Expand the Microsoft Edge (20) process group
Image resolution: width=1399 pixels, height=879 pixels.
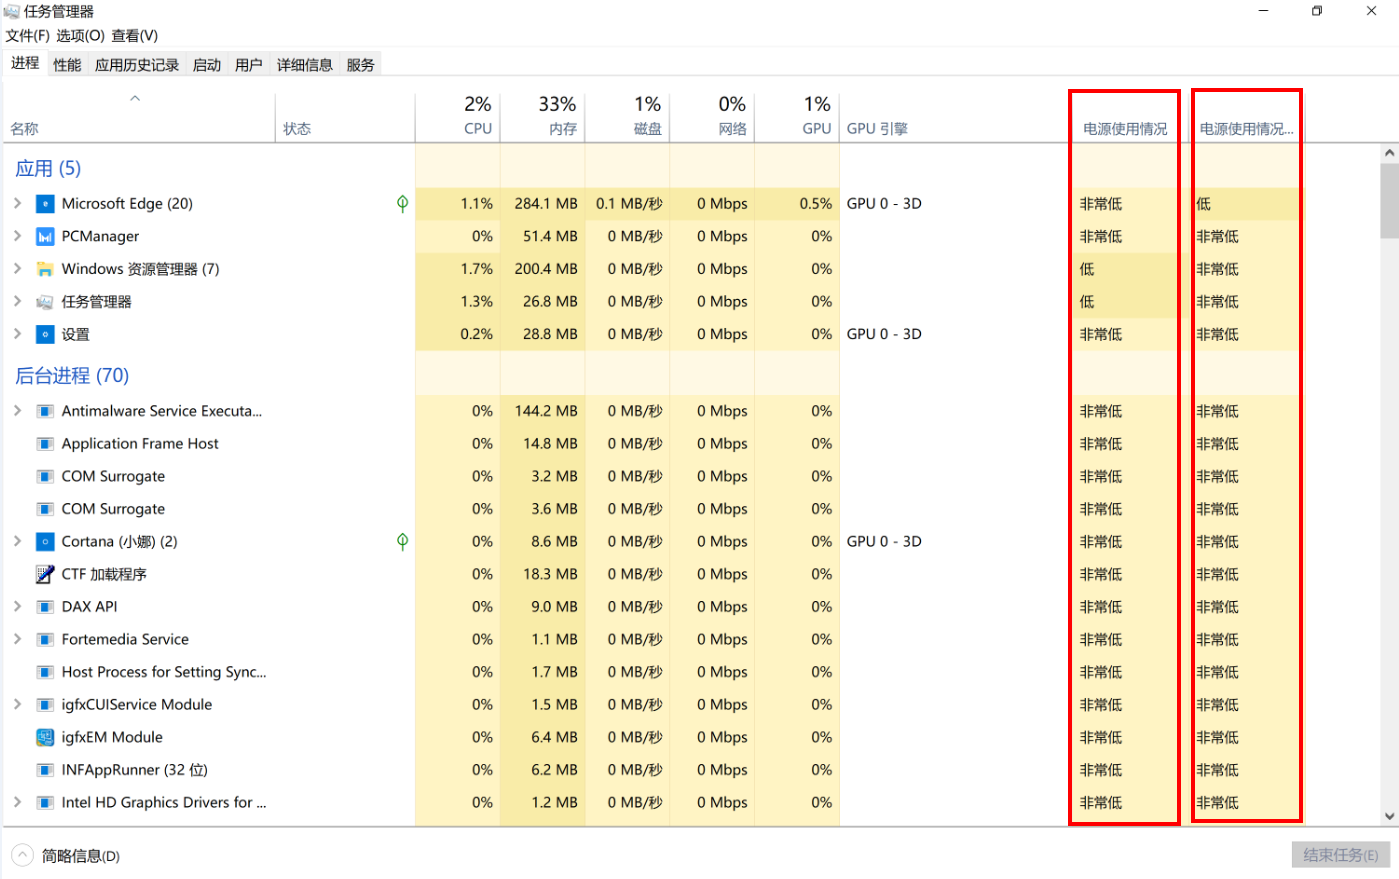point(17,204)
